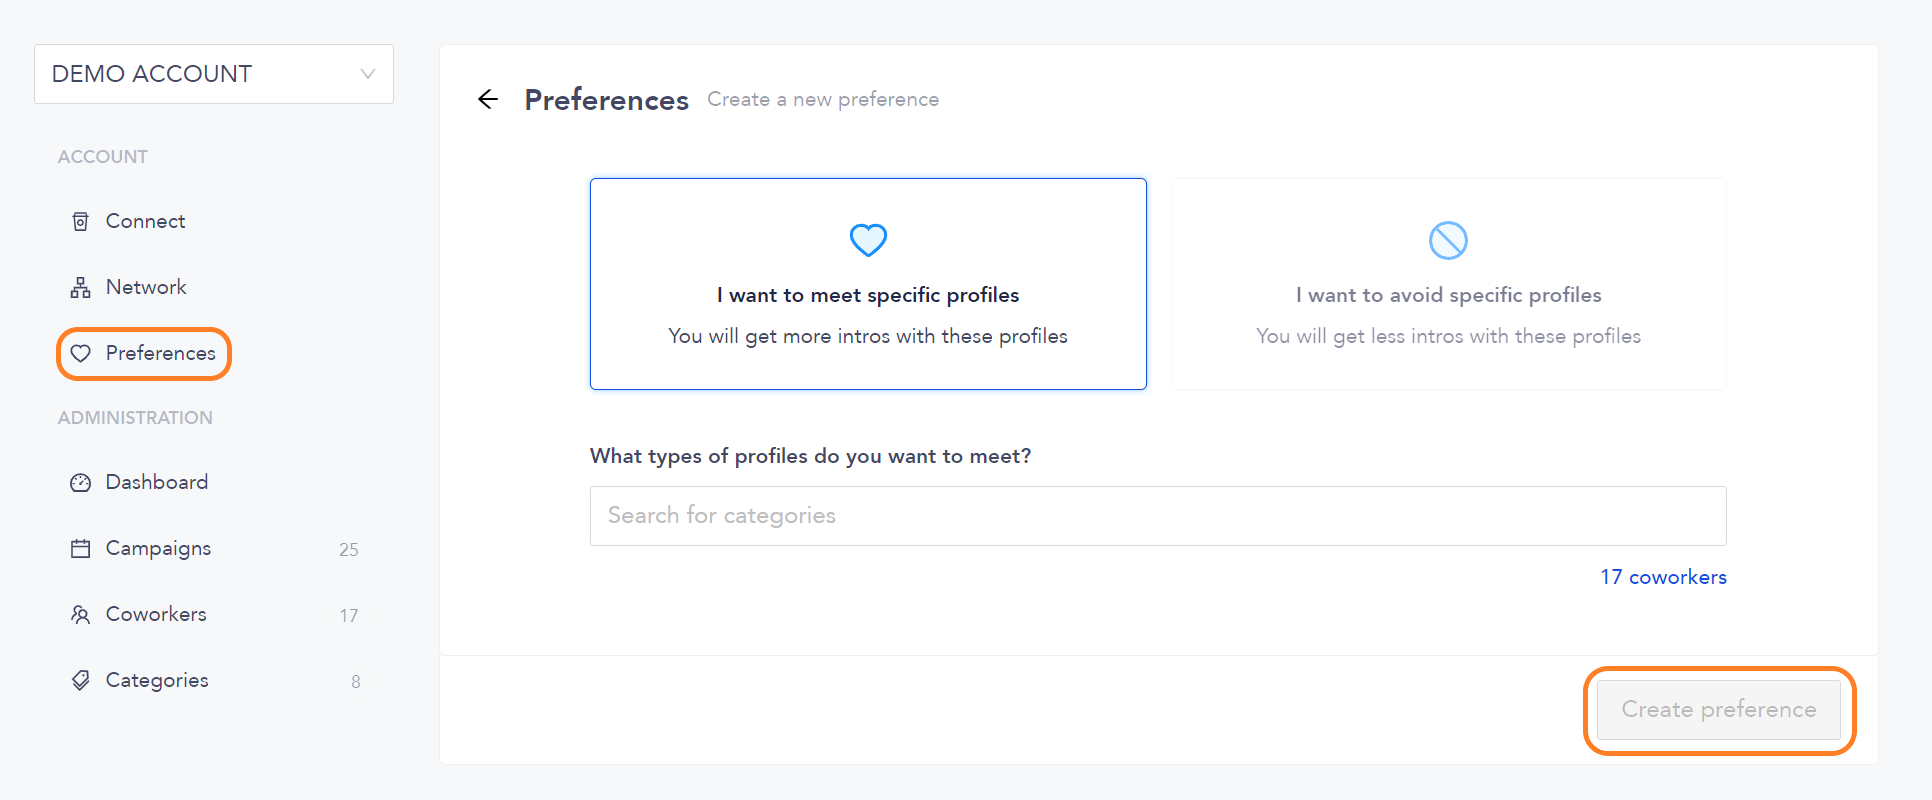This screenshot has height=800, width=1932.
Task: Click the blue prohibited circle icon
Action: 1448,240
